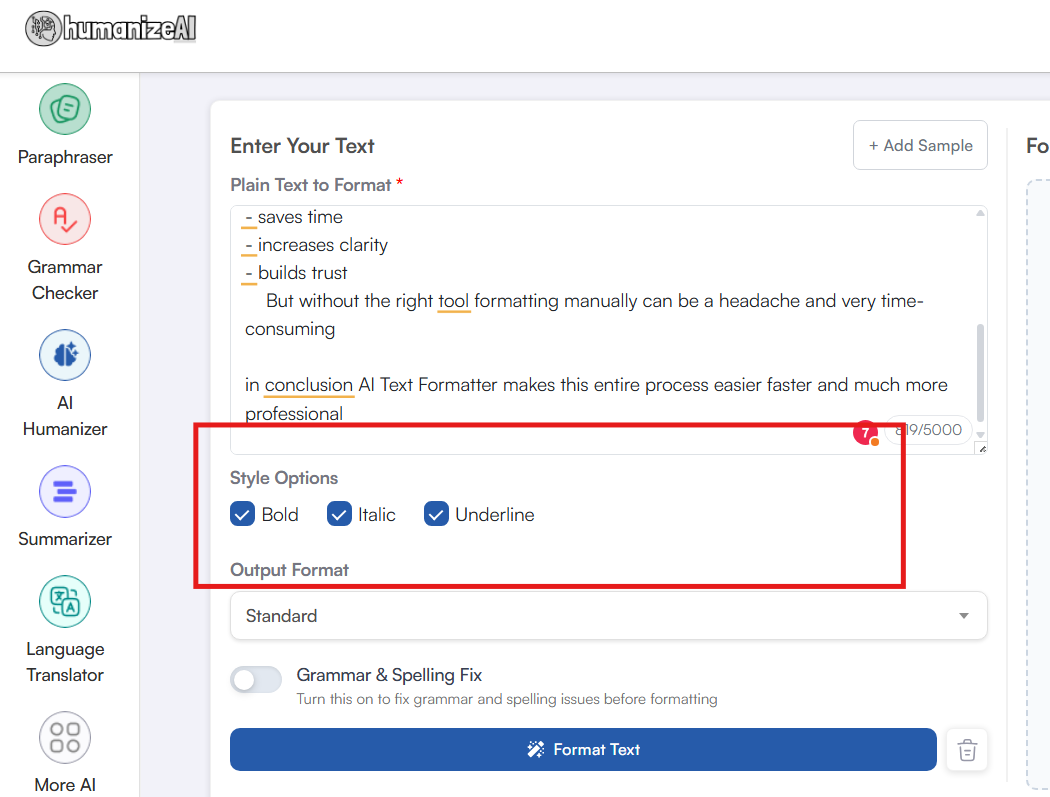
Task: Click the Add Sample button
Action: tap(920, 146)
